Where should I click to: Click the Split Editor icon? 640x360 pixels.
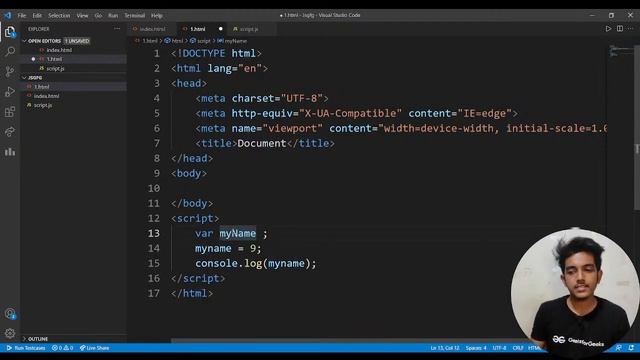coord(620,29)
